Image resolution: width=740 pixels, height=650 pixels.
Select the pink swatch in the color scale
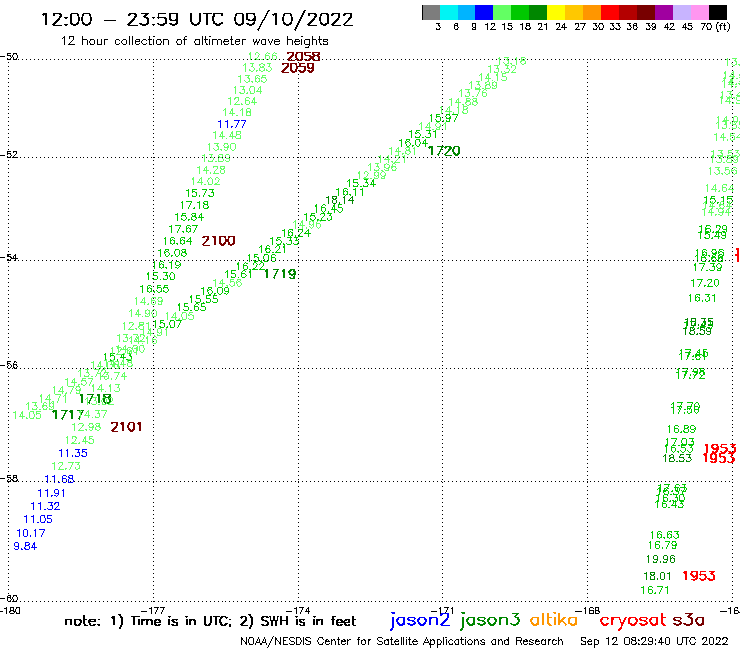[699, 12]
